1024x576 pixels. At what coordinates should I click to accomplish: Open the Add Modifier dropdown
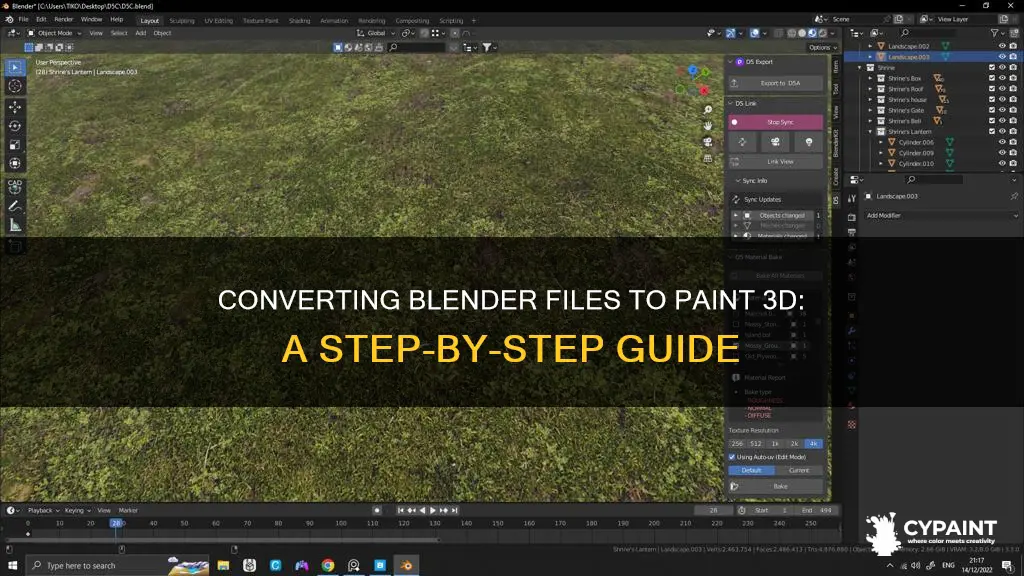pos(941,216)
